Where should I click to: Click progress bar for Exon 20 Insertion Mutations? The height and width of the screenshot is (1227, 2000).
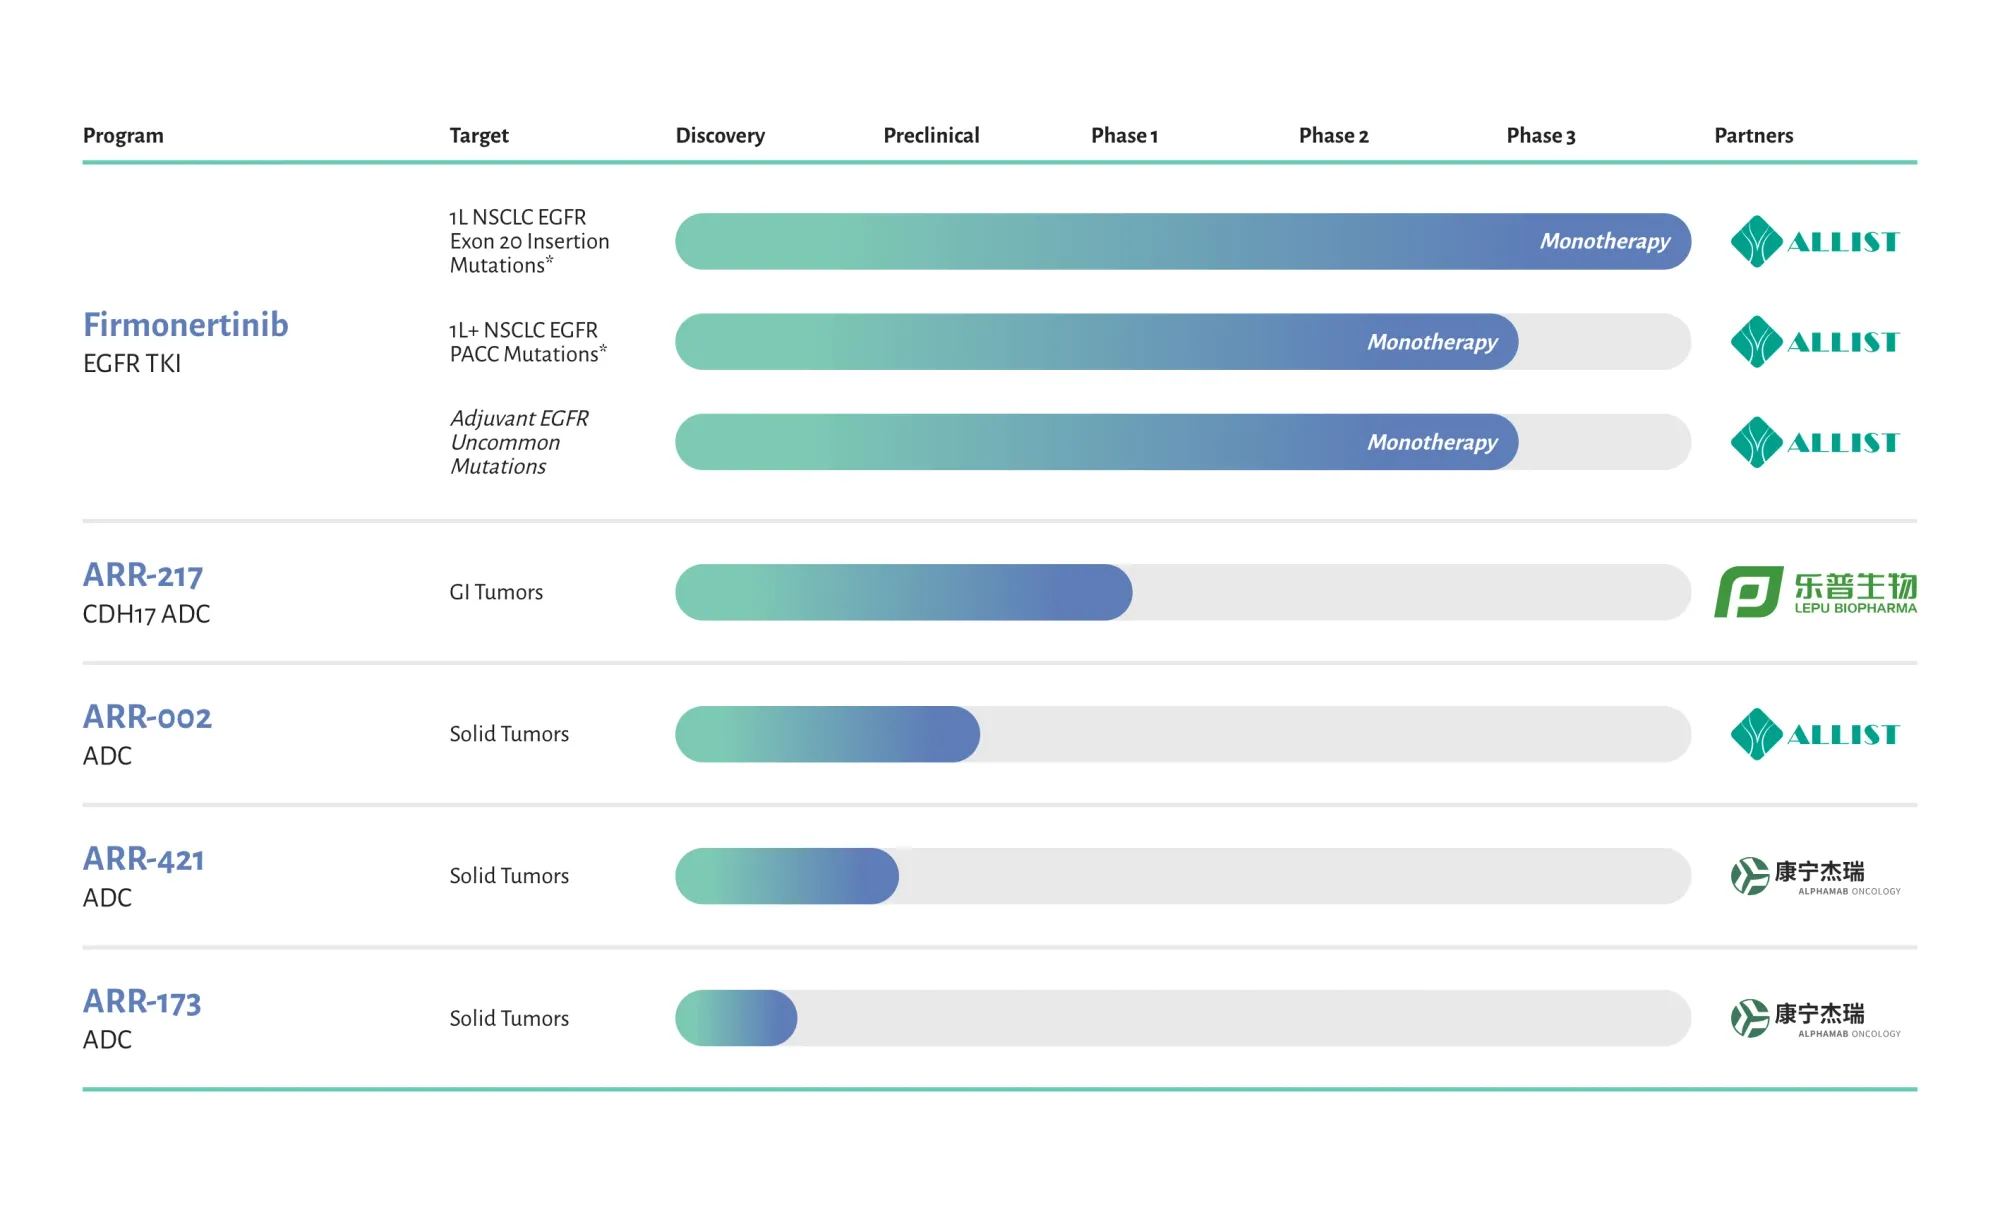pos(1183,241)
